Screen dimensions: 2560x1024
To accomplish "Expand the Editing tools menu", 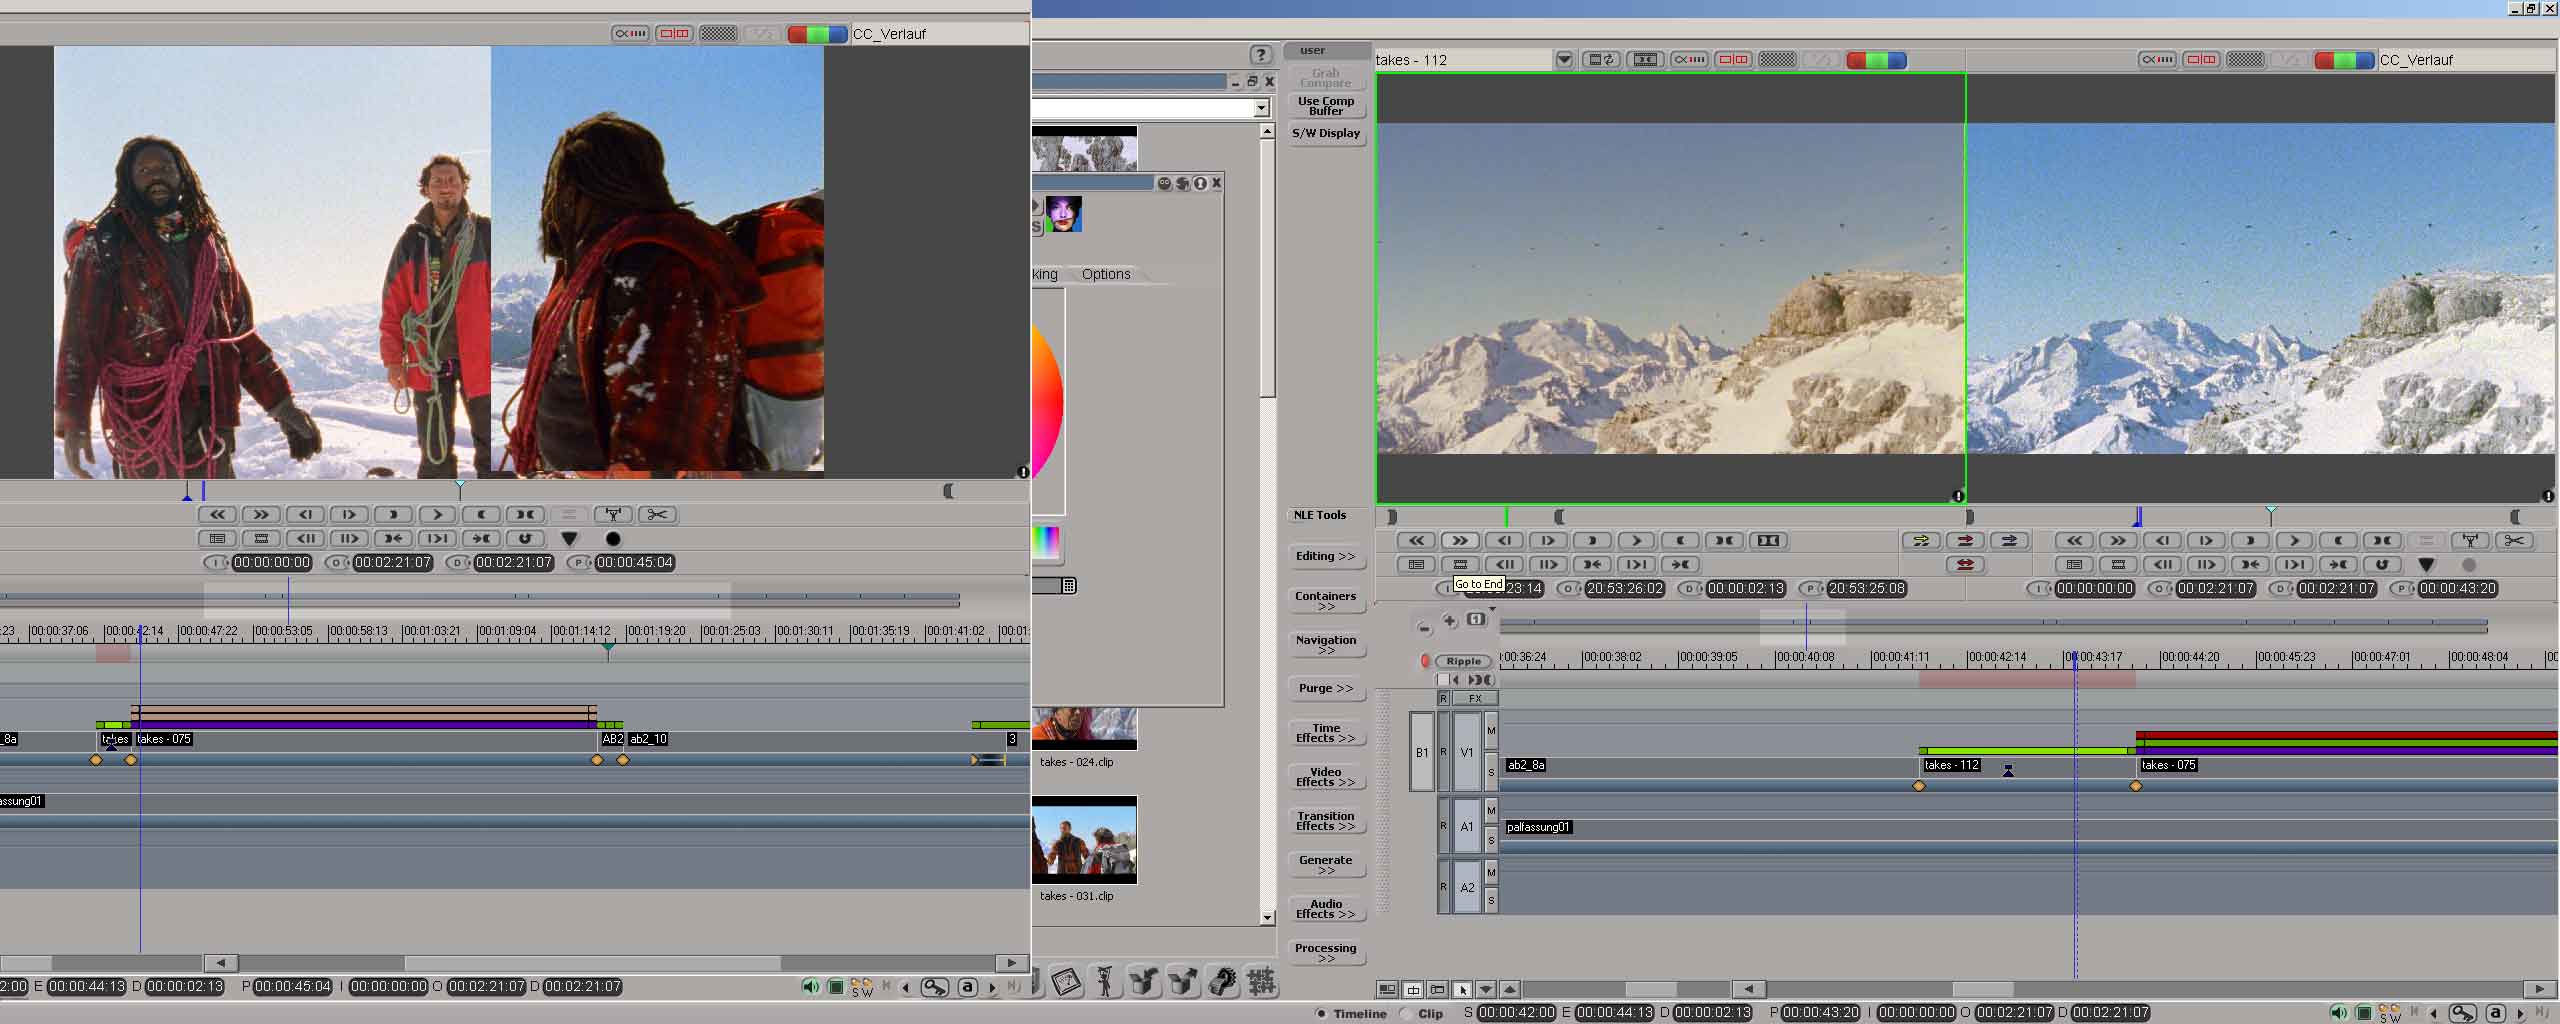I will [1325, 556].
